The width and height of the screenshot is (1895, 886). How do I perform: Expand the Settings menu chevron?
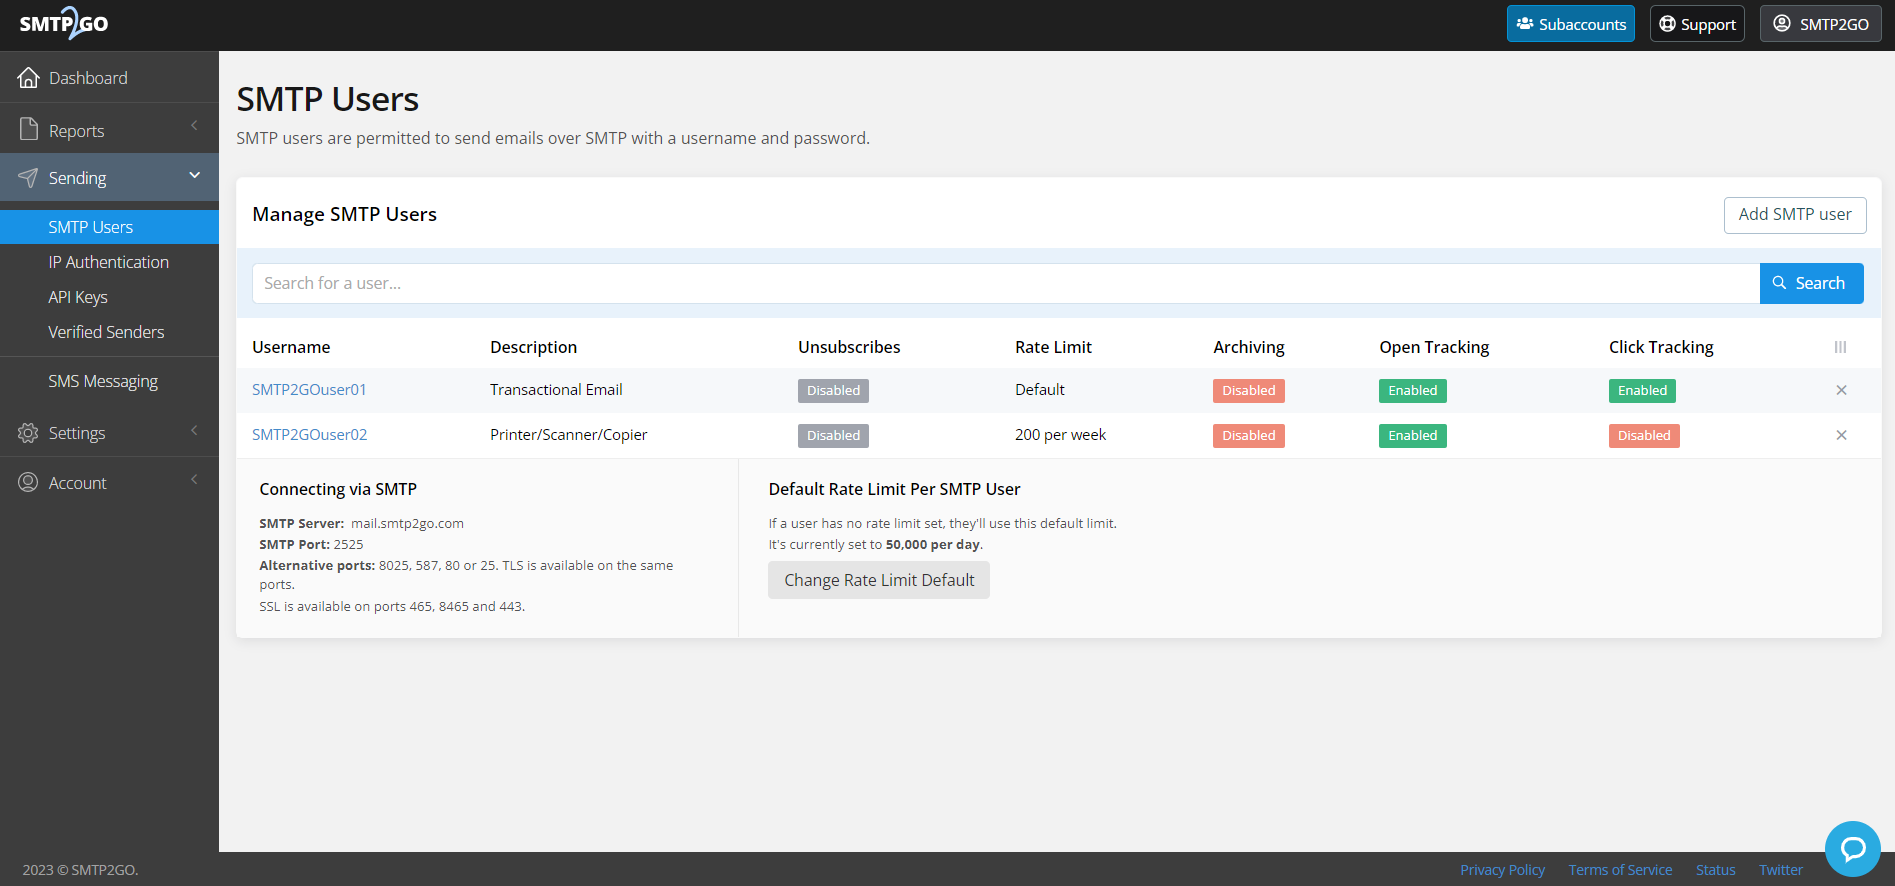point(194,430)
